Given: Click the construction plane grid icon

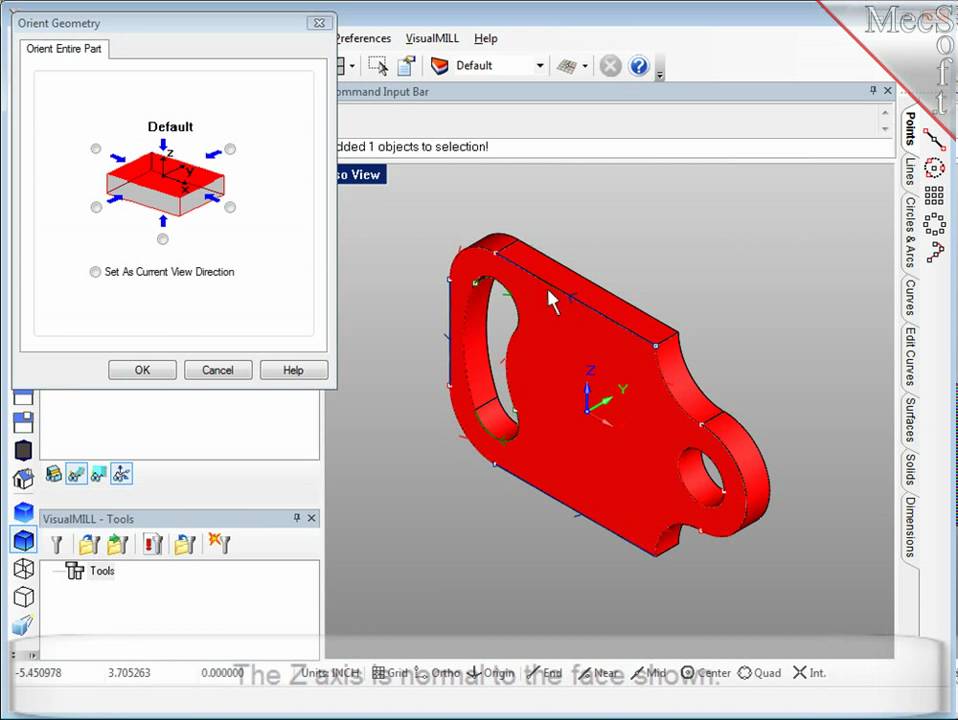Looking at the screenshot, I should tap(566, 66).
